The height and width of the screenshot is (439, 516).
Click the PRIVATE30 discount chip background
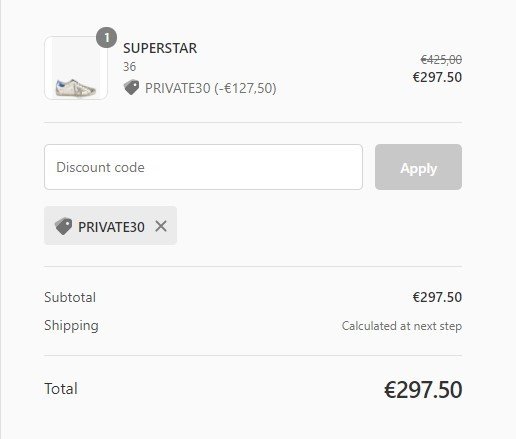pos(111,226)
